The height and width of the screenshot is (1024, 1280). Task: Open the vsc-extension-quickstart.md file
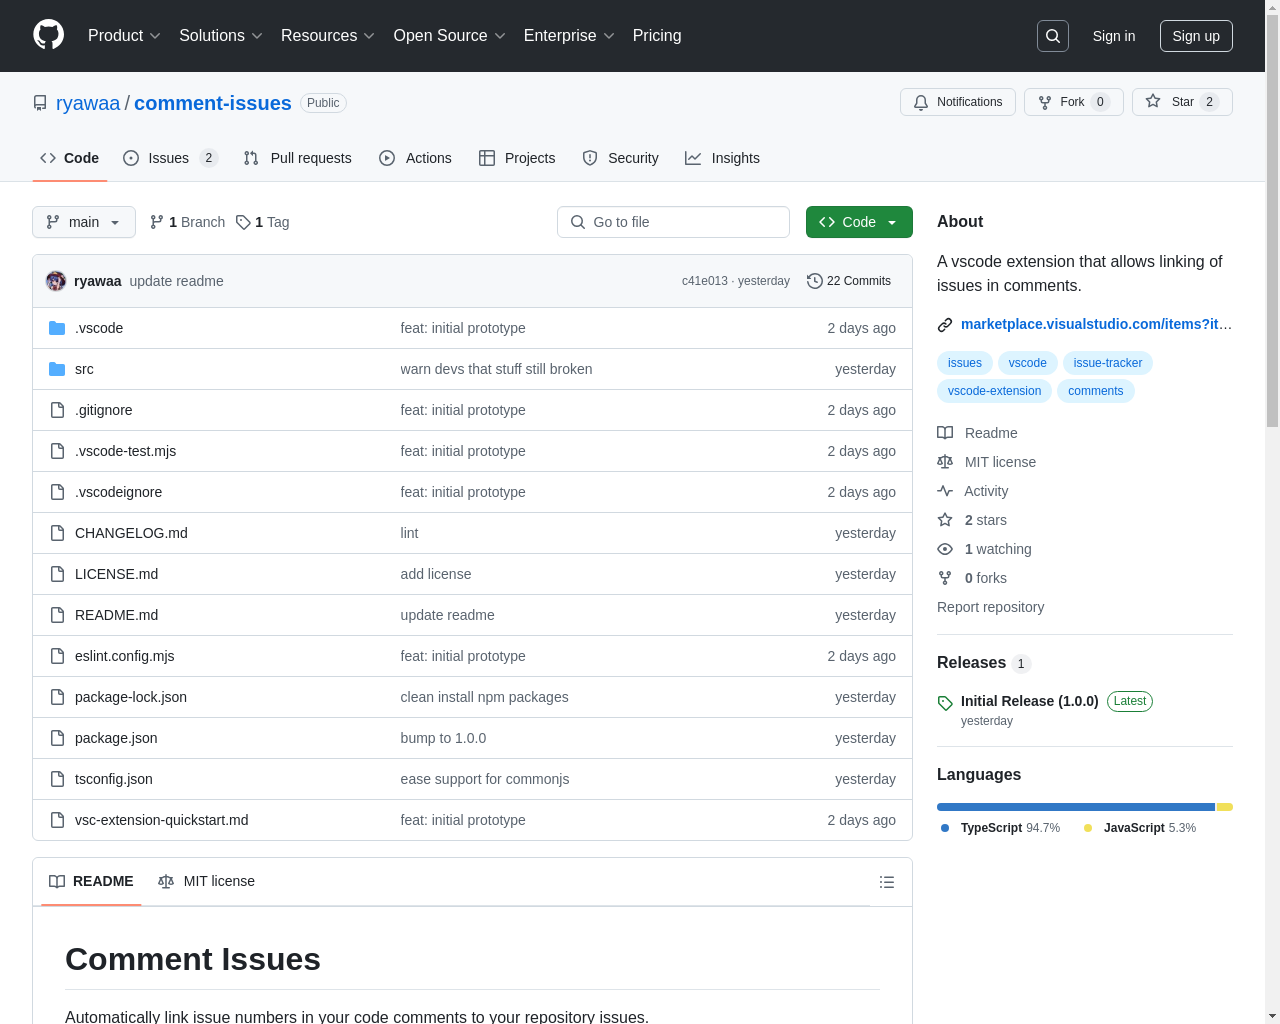(161, 820)
